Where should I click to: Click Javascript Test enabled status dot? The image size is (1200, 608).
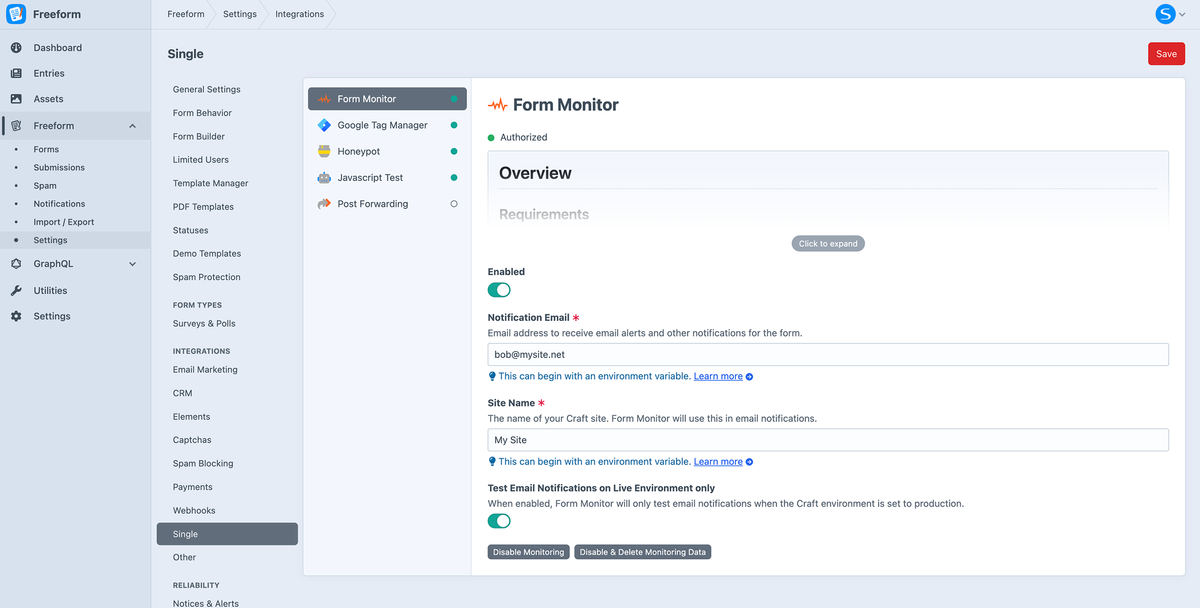coord(454,177)
